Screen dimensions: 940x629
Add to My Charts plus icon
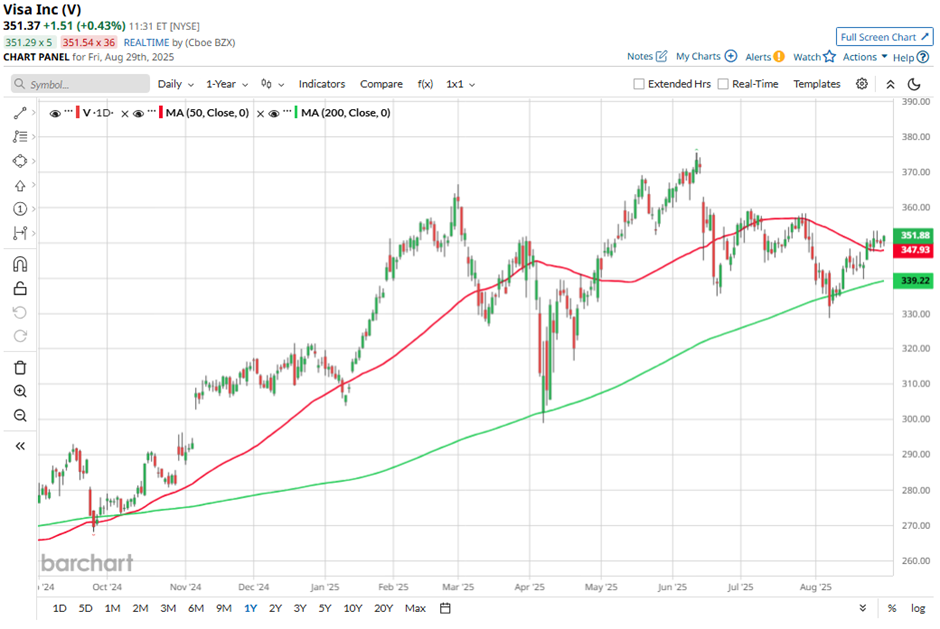(x=730, y=56)
